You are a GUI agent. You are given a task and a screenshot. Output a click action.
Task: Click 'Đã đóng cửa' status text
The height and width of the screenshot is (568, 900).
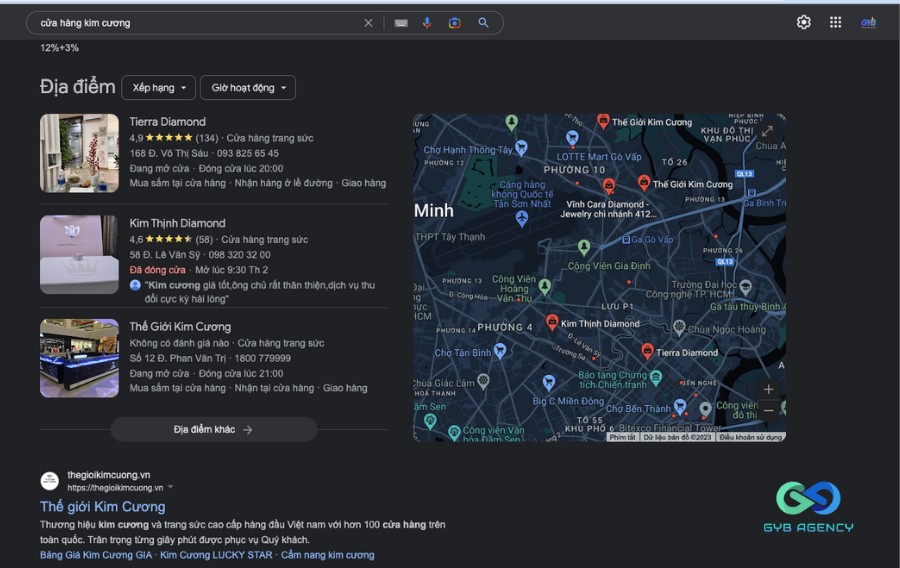point(157,270)
